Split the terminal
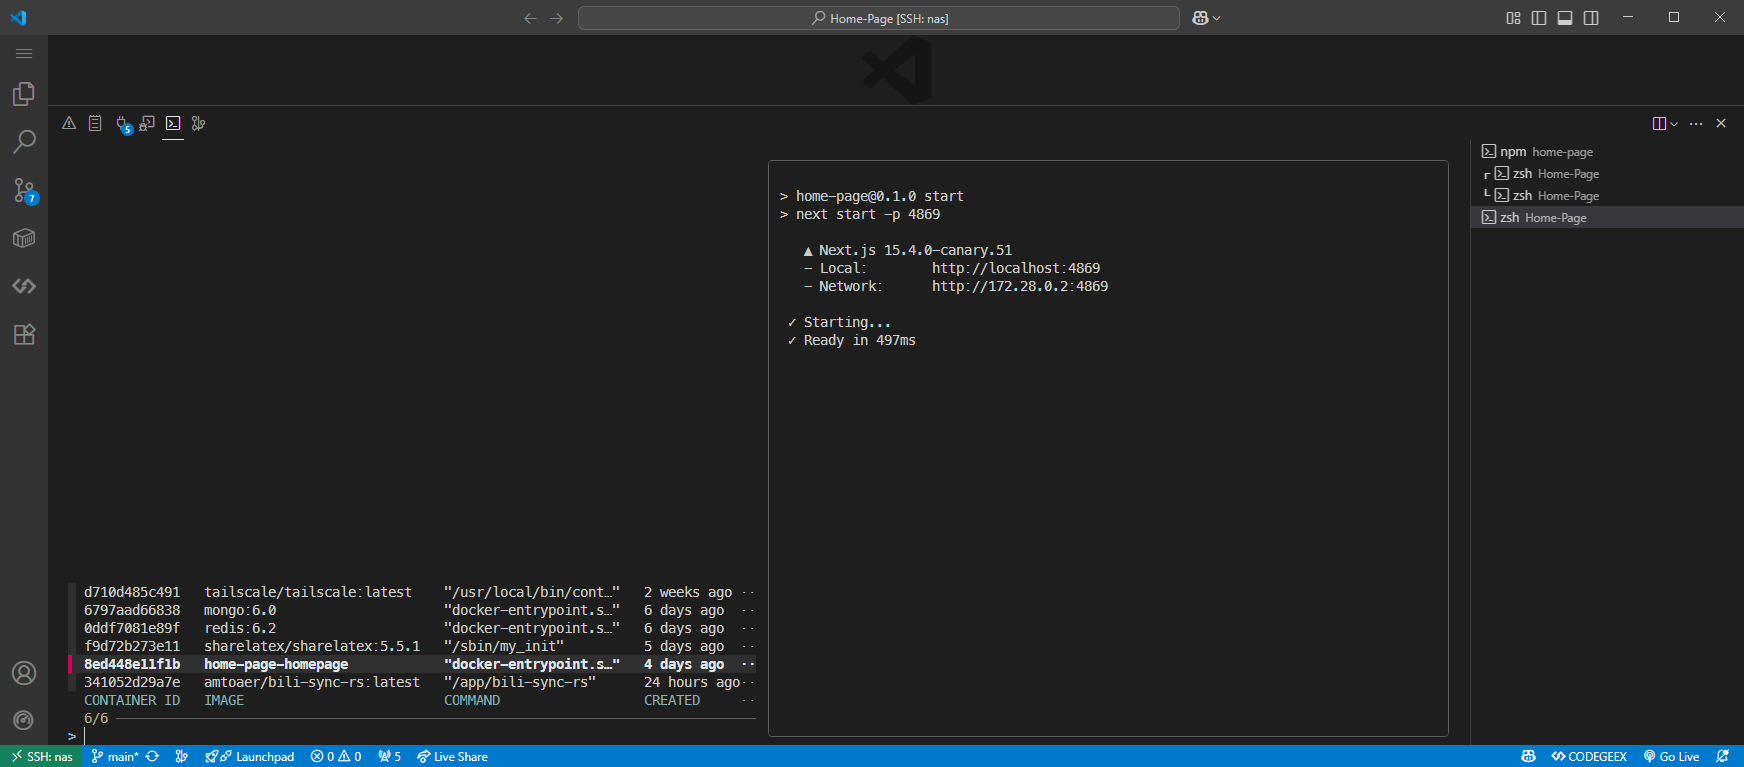Viewport: 1744px width, 767px height. 1659,123
